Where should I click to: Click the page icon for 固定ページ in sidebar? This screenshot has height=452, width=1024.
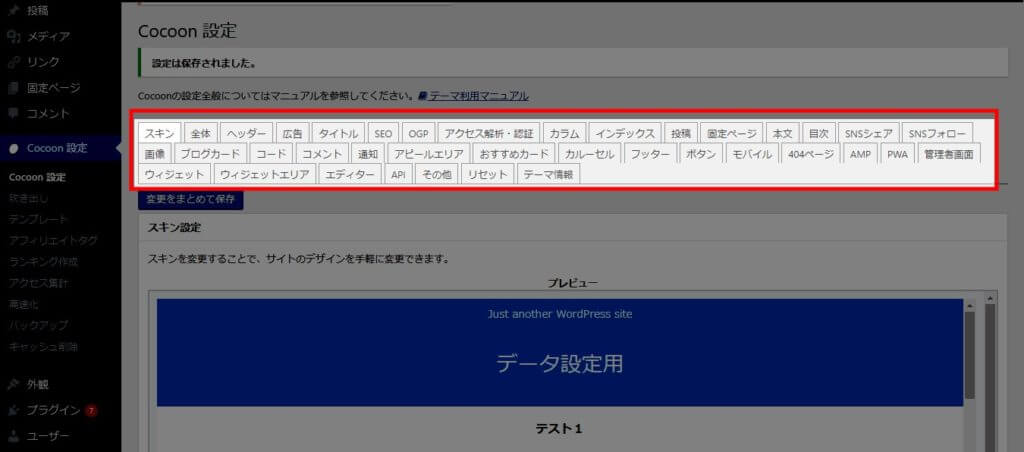click(13, 88)
